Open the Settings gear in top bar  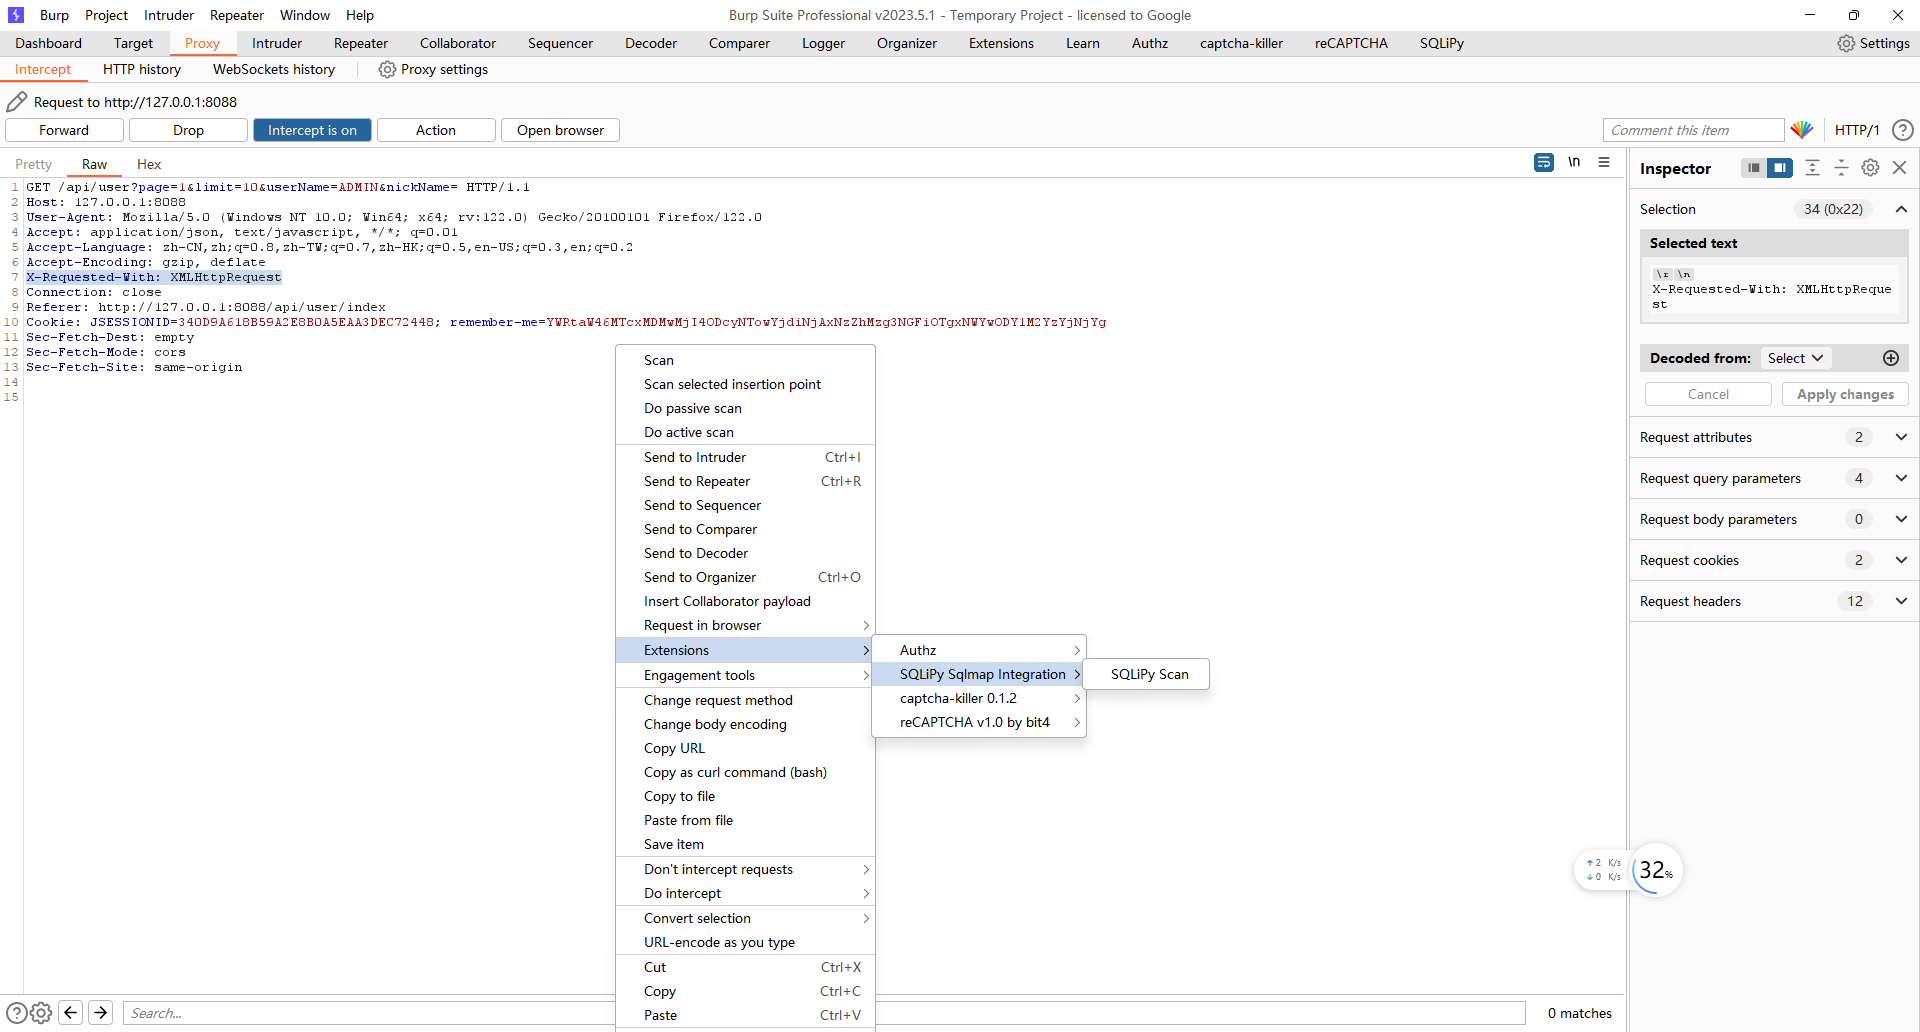click(1873, 43)
